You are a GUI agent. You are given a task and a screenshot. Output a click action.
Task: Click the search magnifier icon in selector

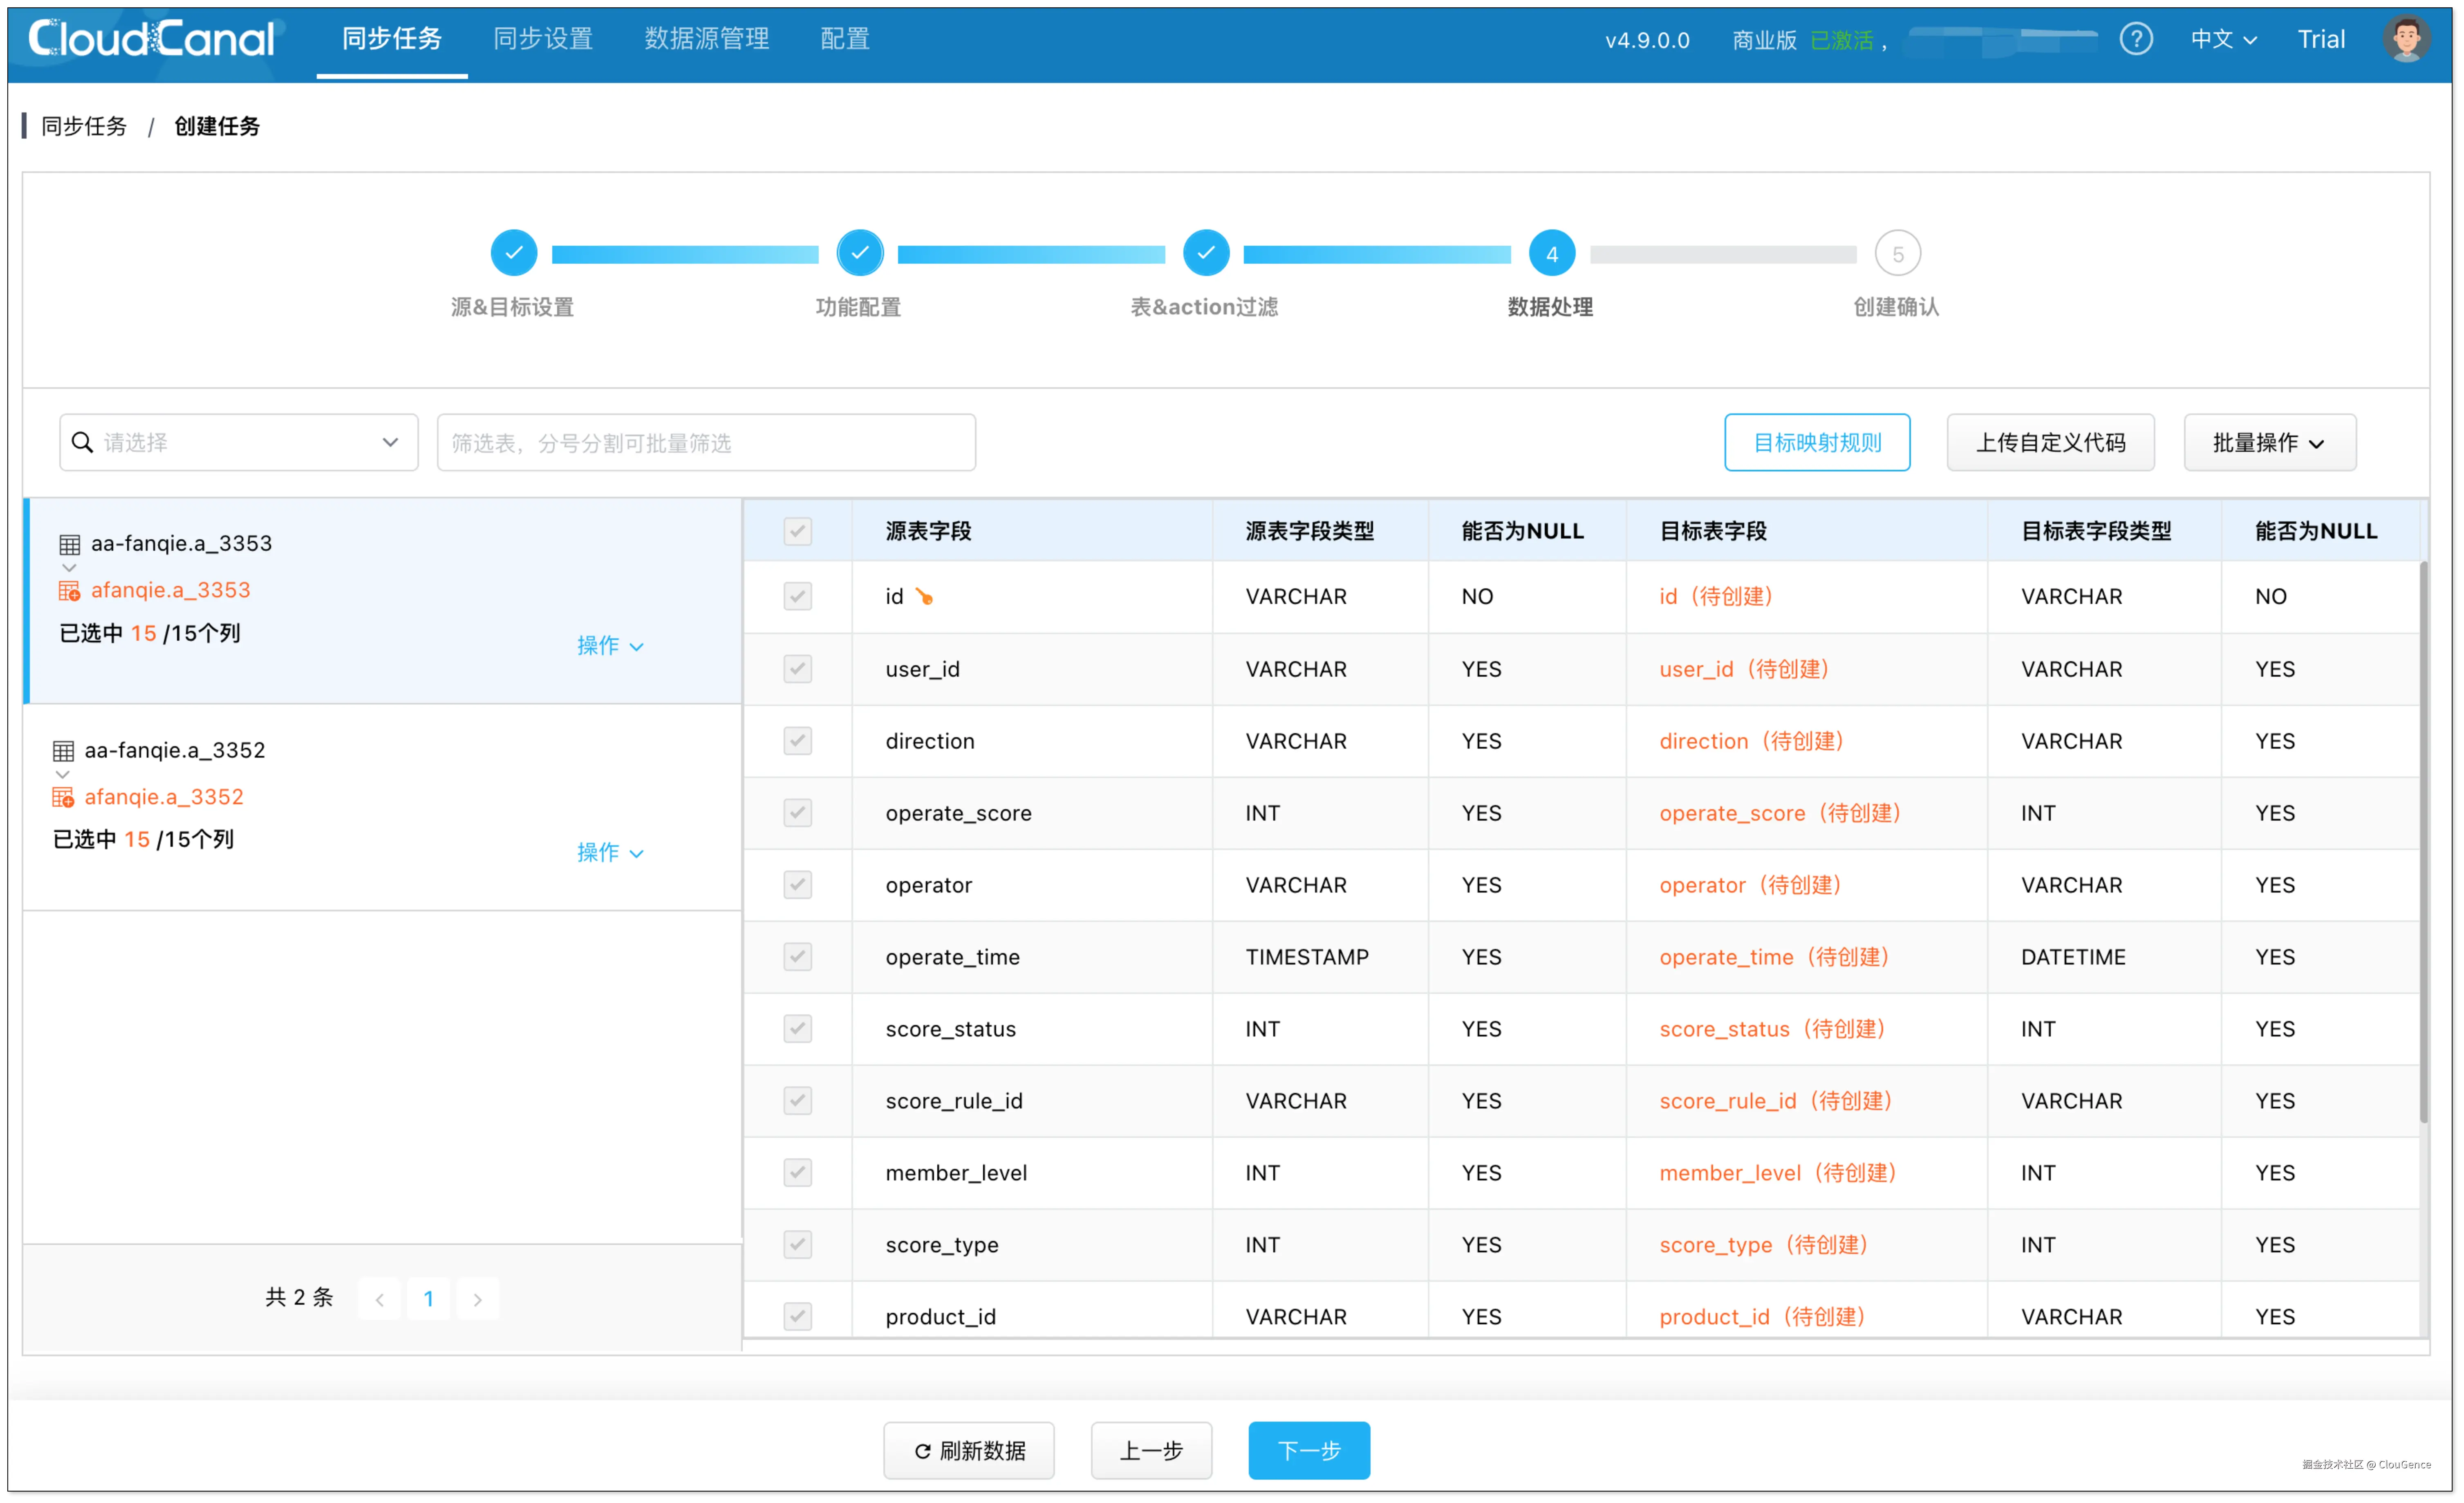pyautogui.click(x=83, y=442)
